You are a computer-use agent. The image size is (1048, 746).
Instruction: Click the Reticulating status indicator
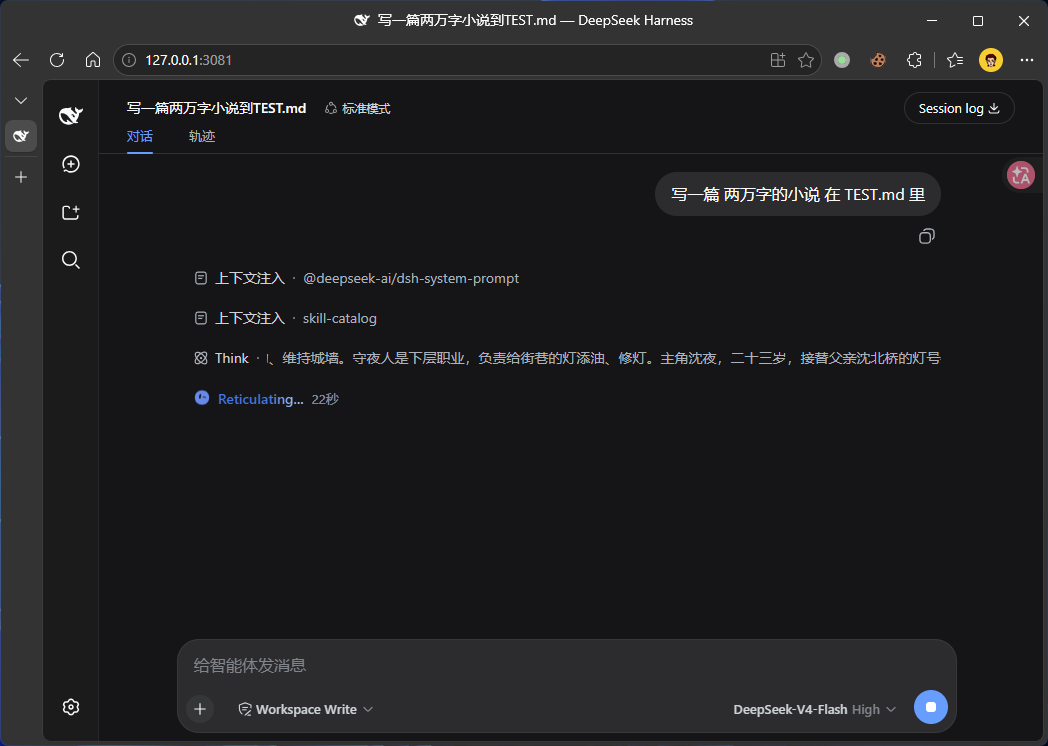point(260,399)
